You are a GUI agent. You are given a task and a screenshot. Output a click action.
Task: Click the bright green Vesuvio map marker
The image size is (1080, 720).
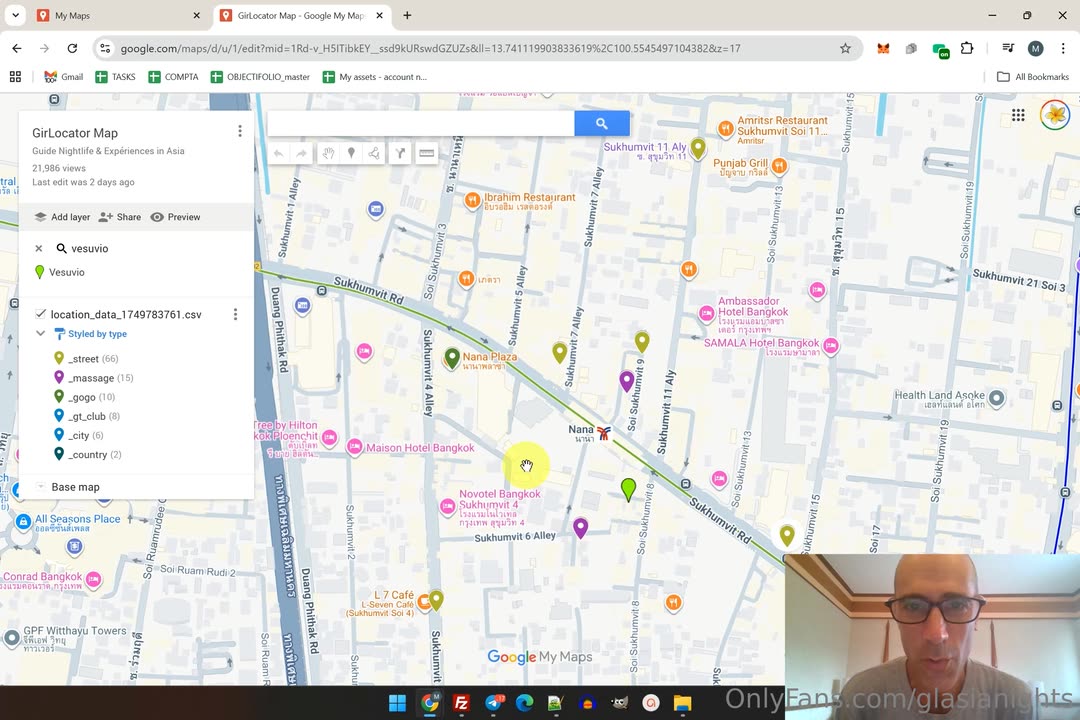[x=628, y=489]
